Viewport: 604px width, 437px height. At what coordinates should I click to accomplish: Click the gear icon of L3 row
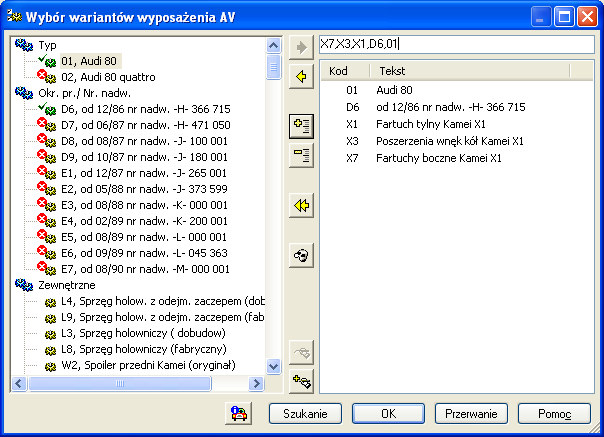pos(50,334)
